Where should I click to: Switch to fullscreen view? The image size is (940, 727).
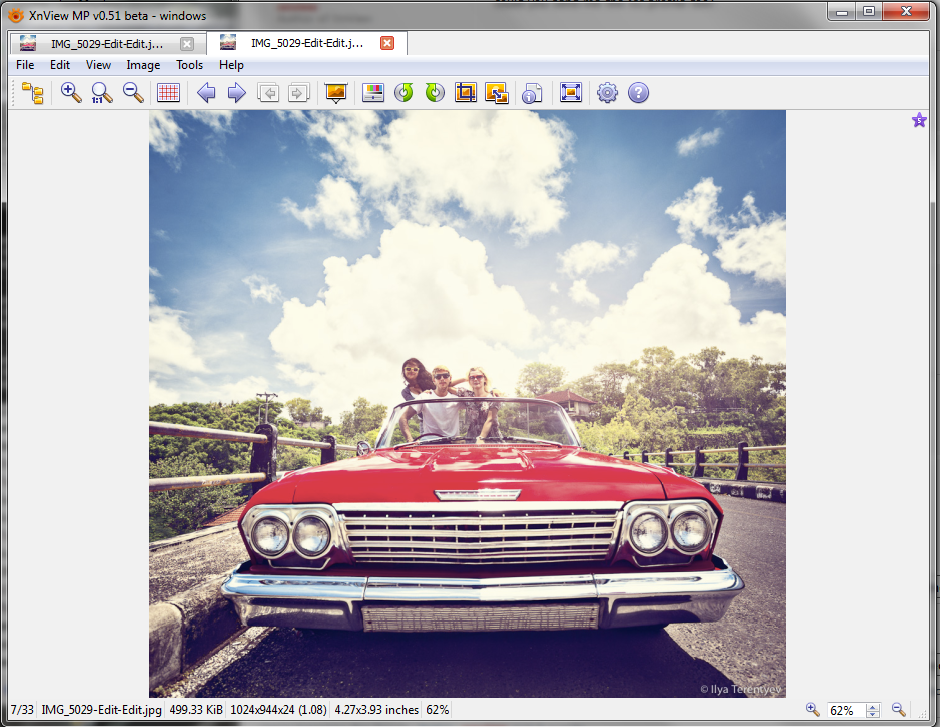coord(570,92)
